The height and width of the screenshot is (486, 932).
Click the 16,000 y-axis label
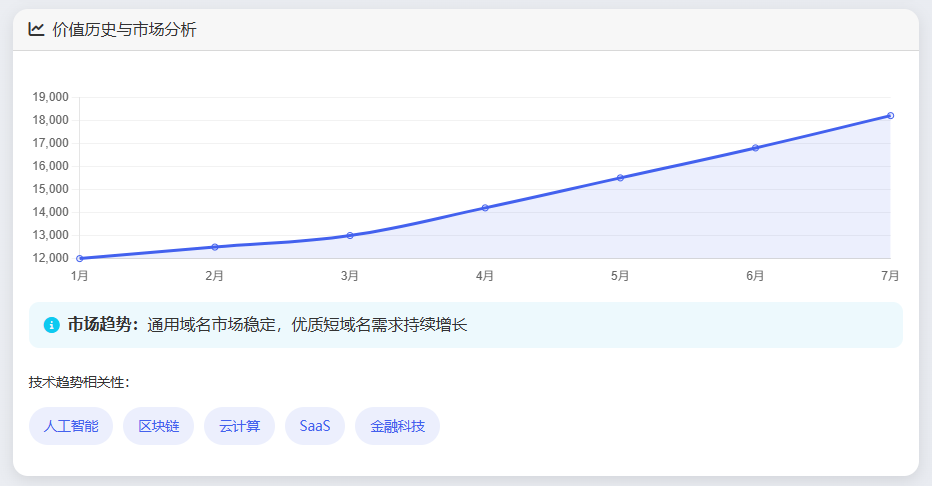pyautogui.click(x=51, y=166)
